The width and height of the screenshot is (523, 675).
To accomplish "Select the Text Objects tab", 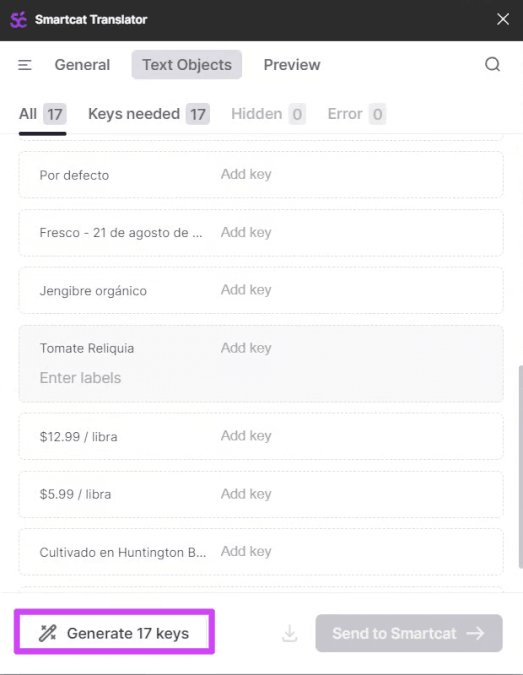I will (187, 65).
